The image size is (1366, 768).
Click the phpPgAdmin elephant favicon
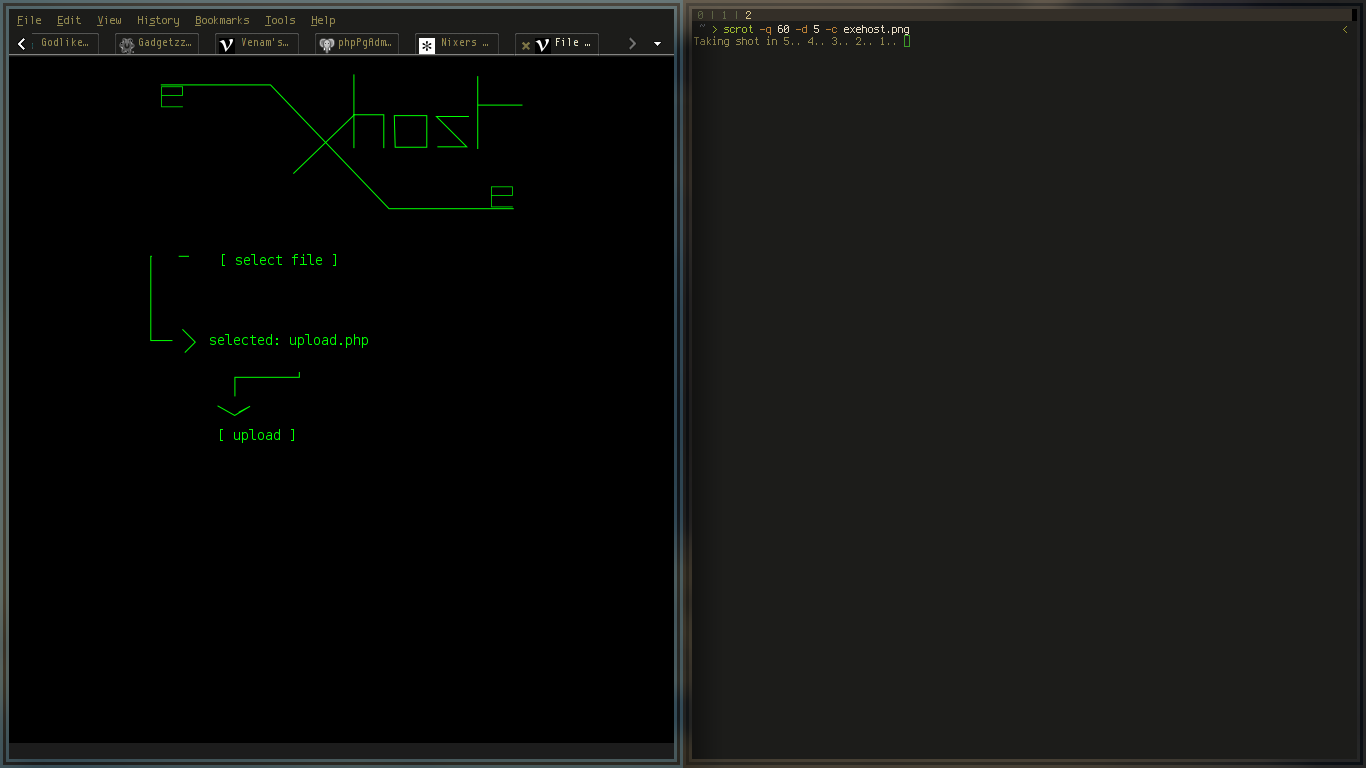(327, 45)
